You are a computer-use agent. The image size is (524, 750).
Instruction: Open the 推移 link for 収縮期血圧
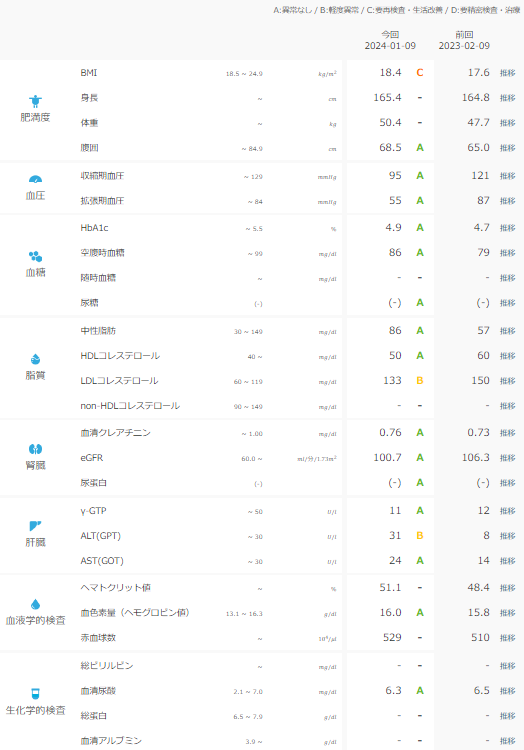(507, 176)
